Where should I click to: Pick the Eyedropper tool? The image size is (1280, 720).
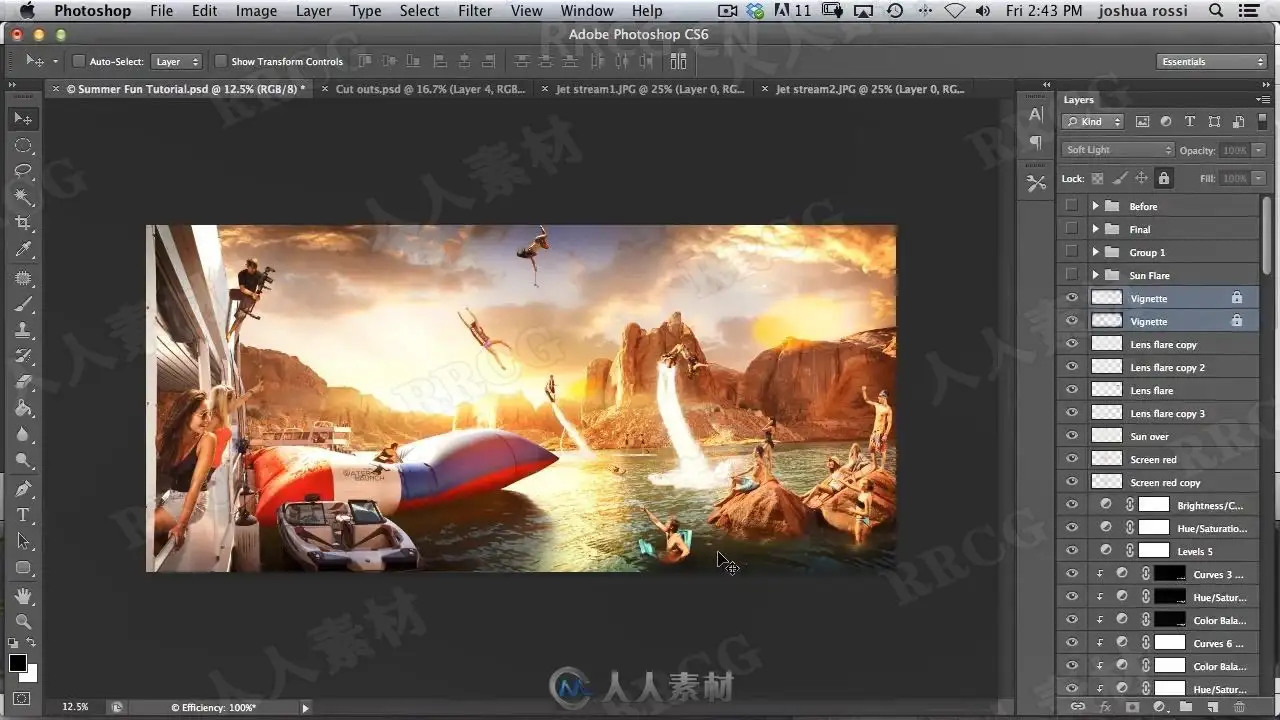point(23,249)
